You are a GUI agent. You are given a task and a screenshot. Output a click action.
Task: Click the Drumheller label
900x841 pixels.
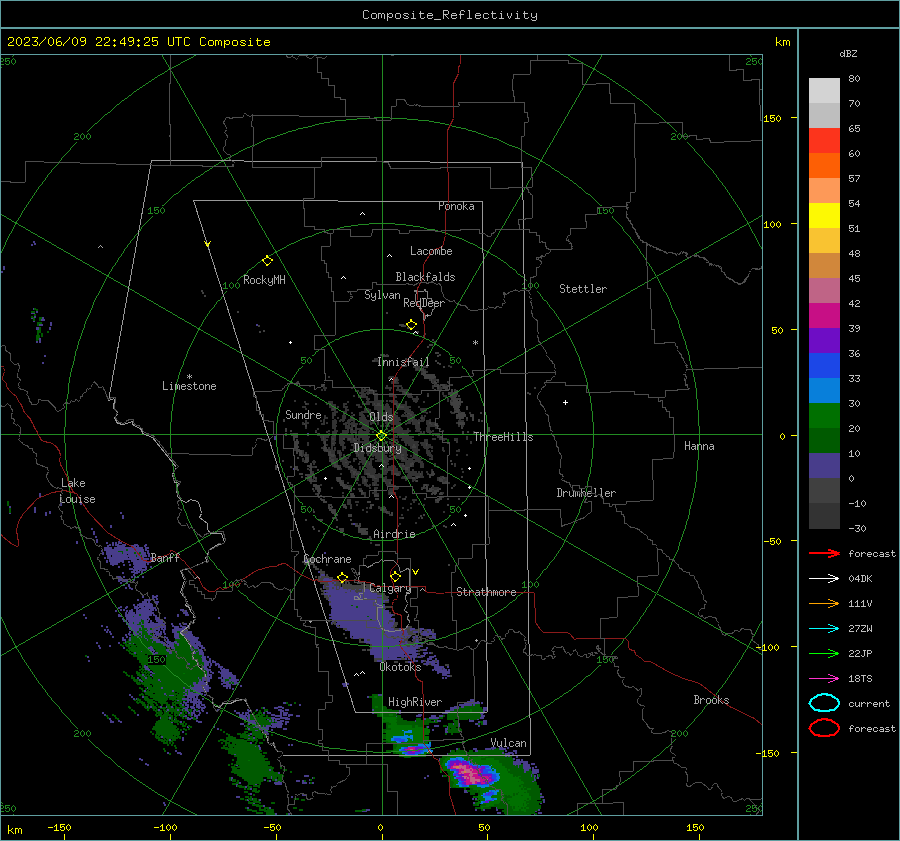[586, 493]
